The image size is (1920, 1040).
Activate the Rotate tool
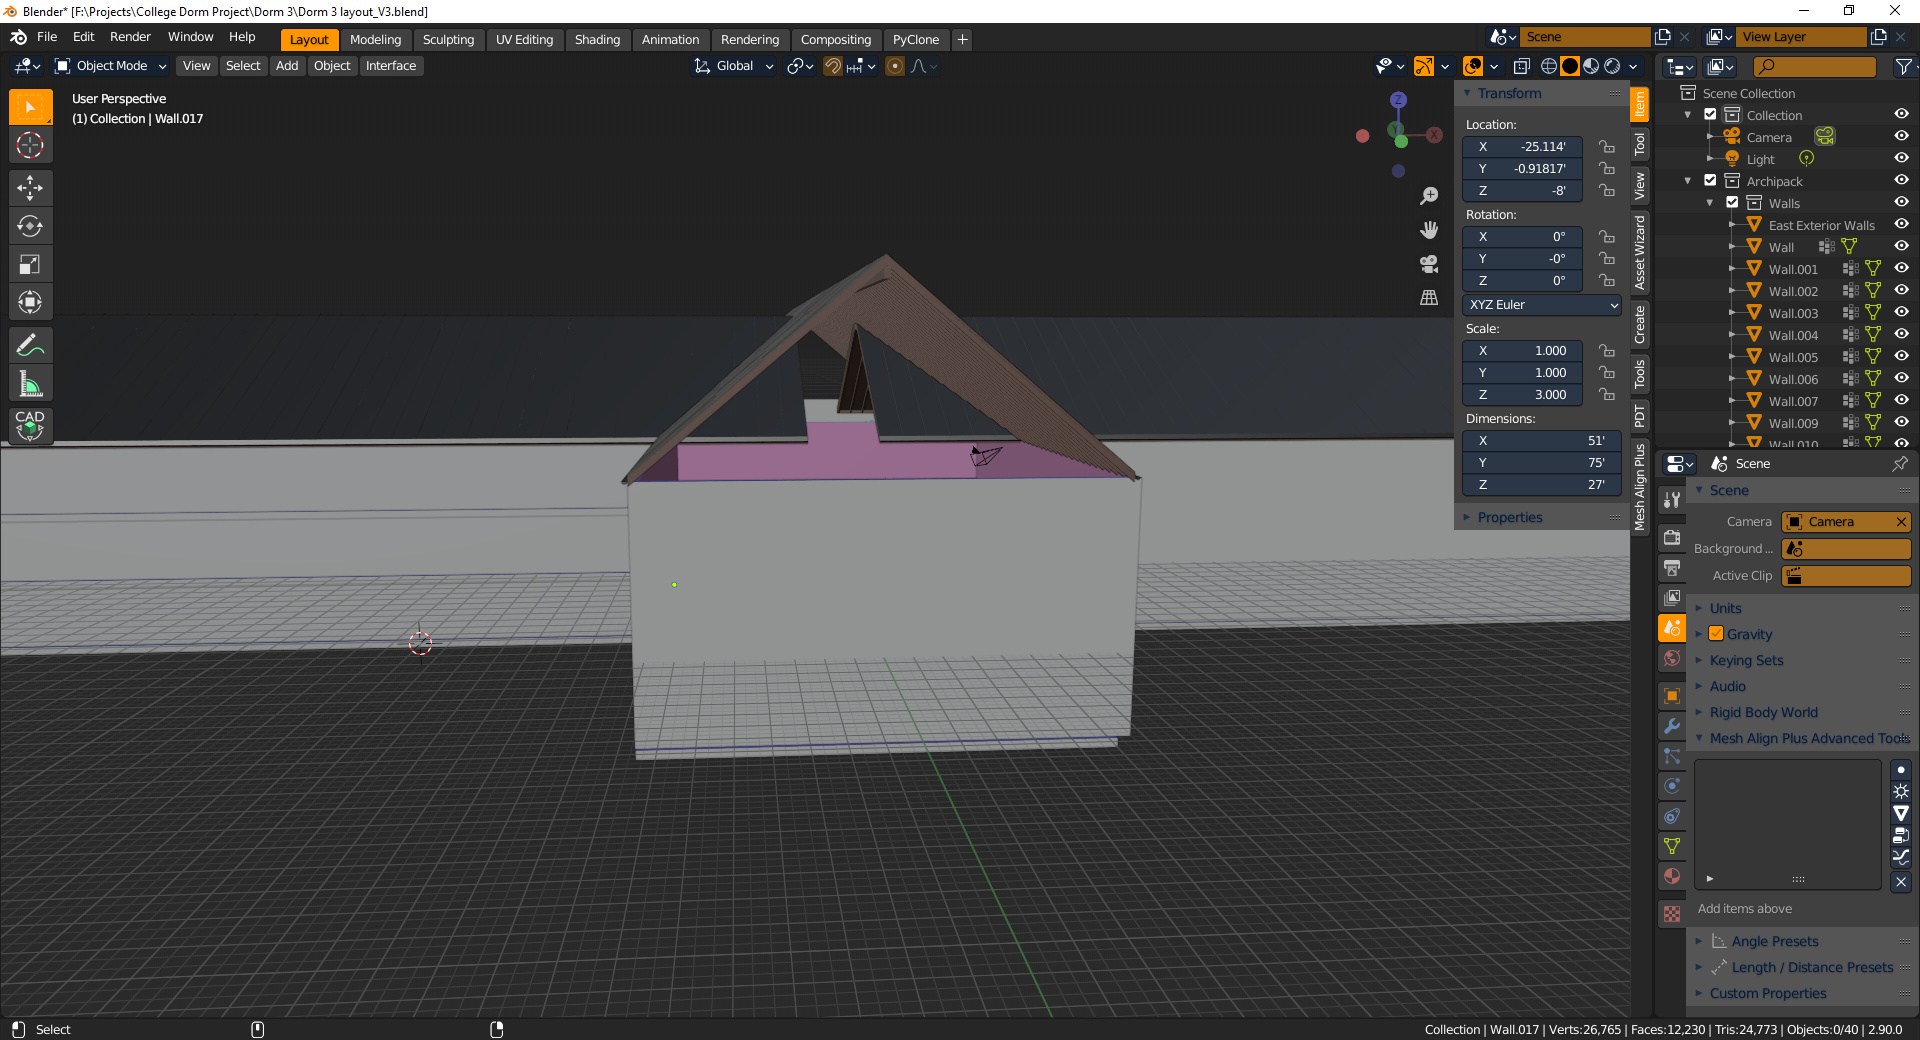(x=30, y=226)
